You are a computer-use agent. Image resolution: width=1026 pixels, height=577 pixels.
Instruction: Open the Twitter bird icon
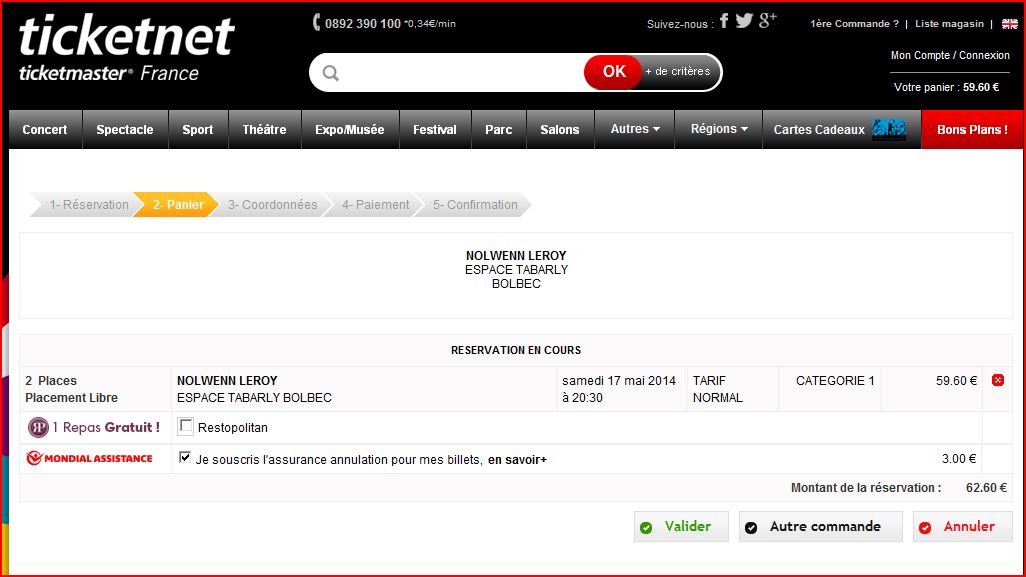(744, 21)
